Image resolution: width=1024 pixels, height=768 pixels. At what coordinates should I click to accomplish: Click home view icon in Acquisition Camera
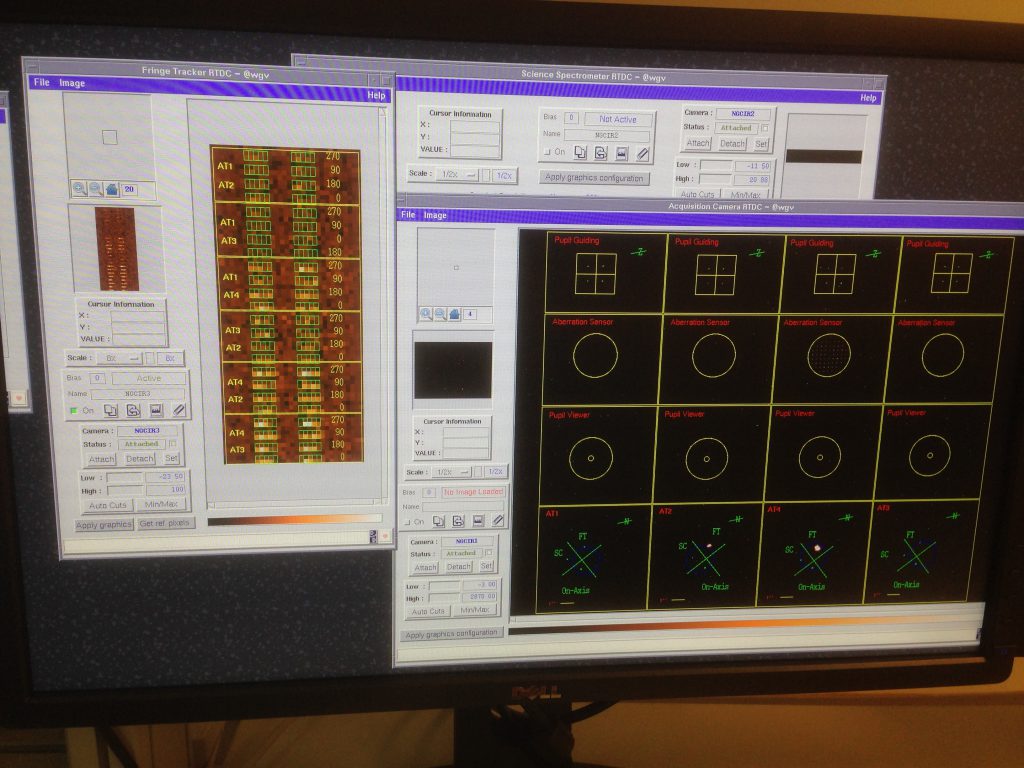(455, 314)
